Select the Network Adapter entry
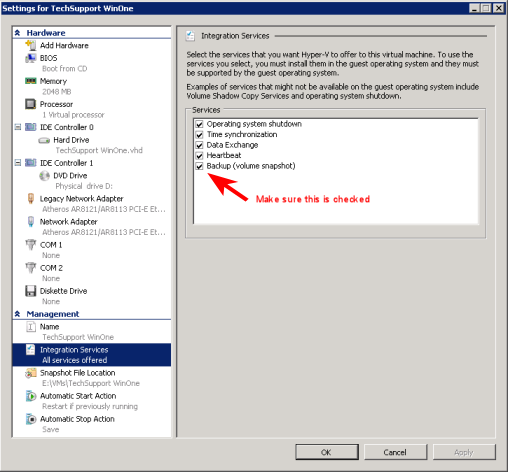Screen dimensions: 508x472 tap(69, 222)
